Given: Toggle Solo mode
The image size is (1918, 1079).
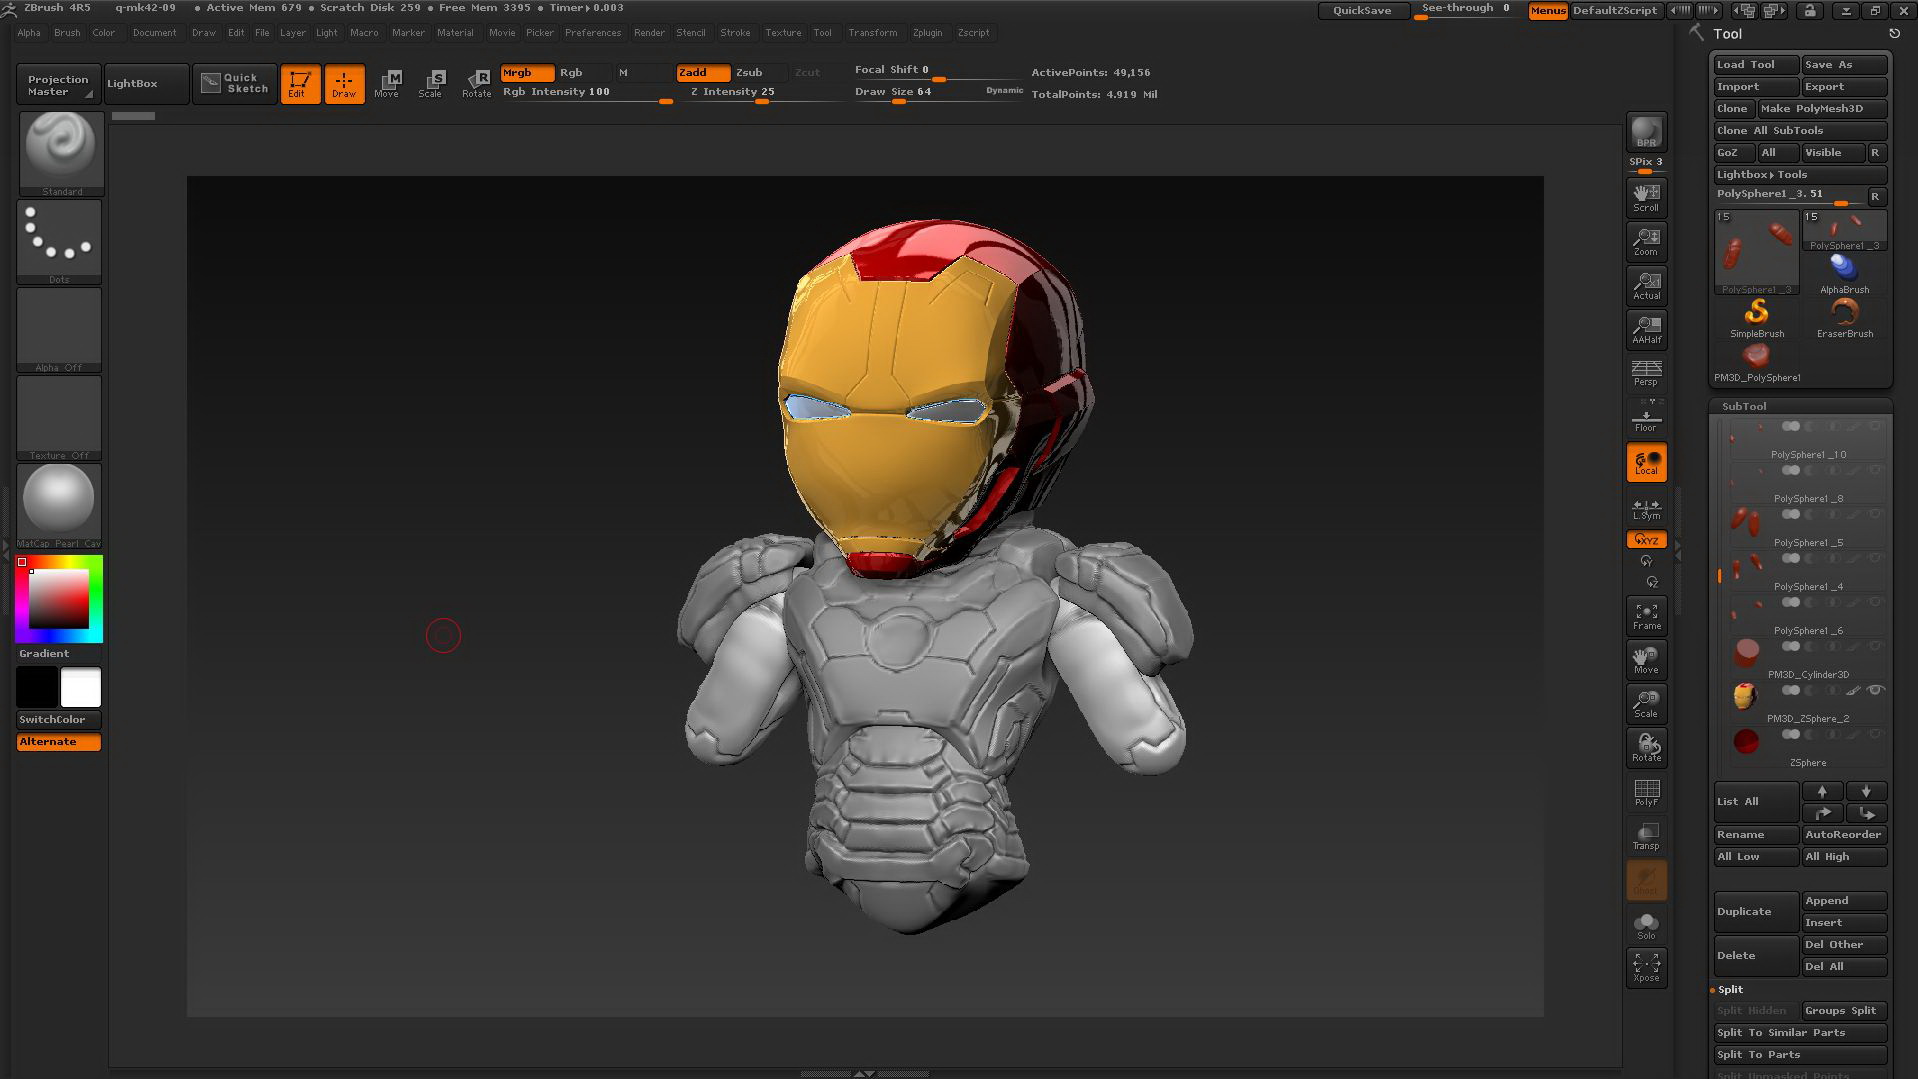Looking at the screenshot, I should point(1646,925).
